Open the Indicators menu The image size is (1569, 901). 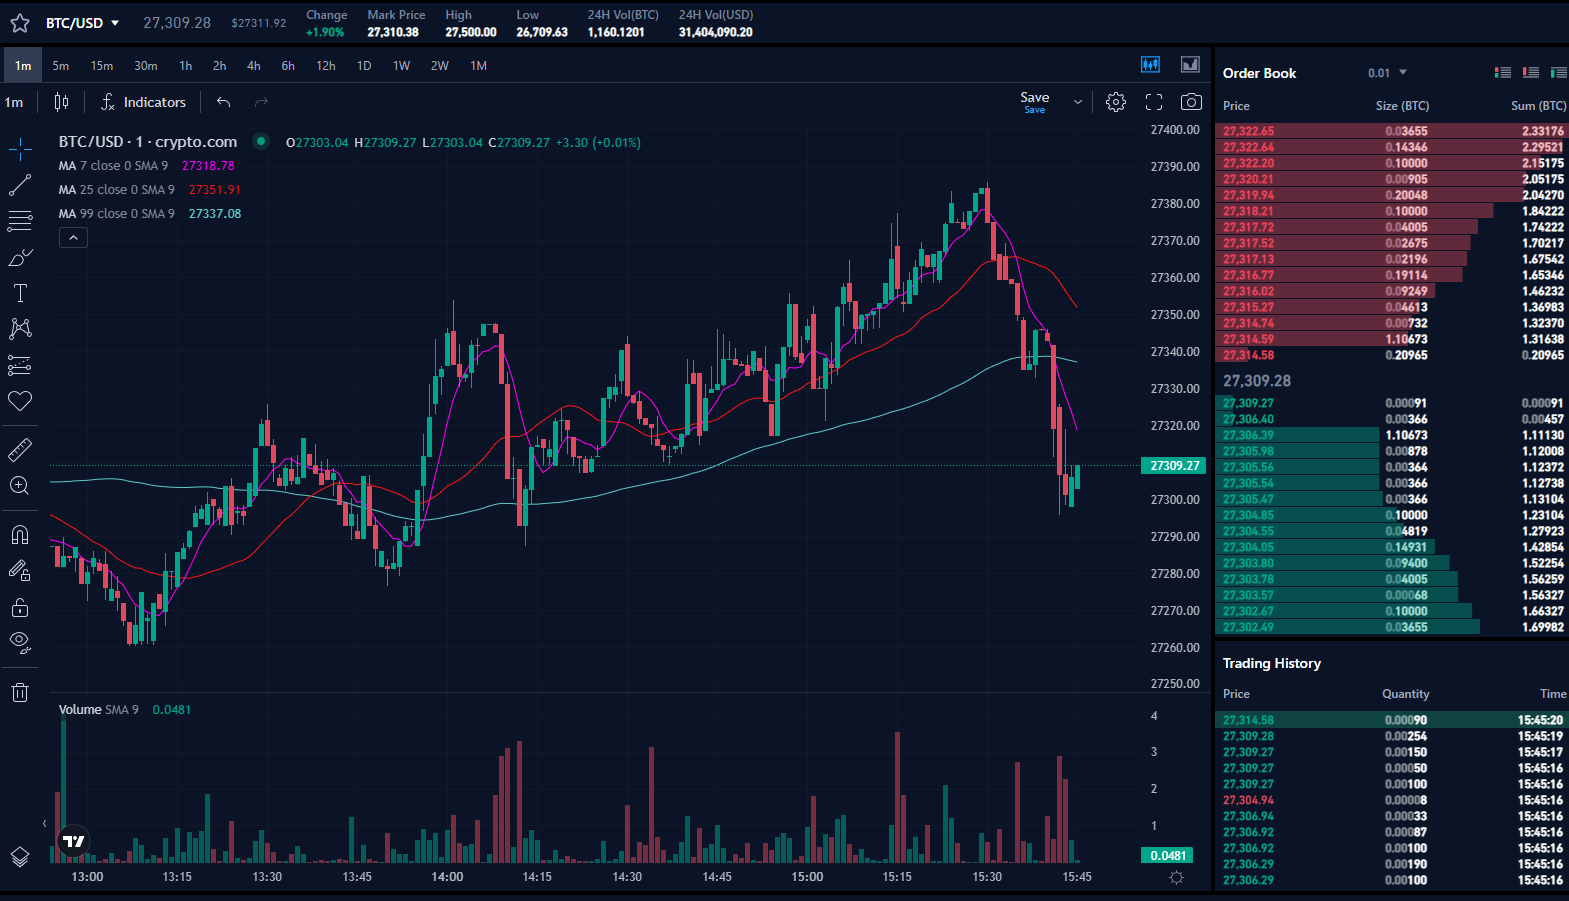pos(143,102)
